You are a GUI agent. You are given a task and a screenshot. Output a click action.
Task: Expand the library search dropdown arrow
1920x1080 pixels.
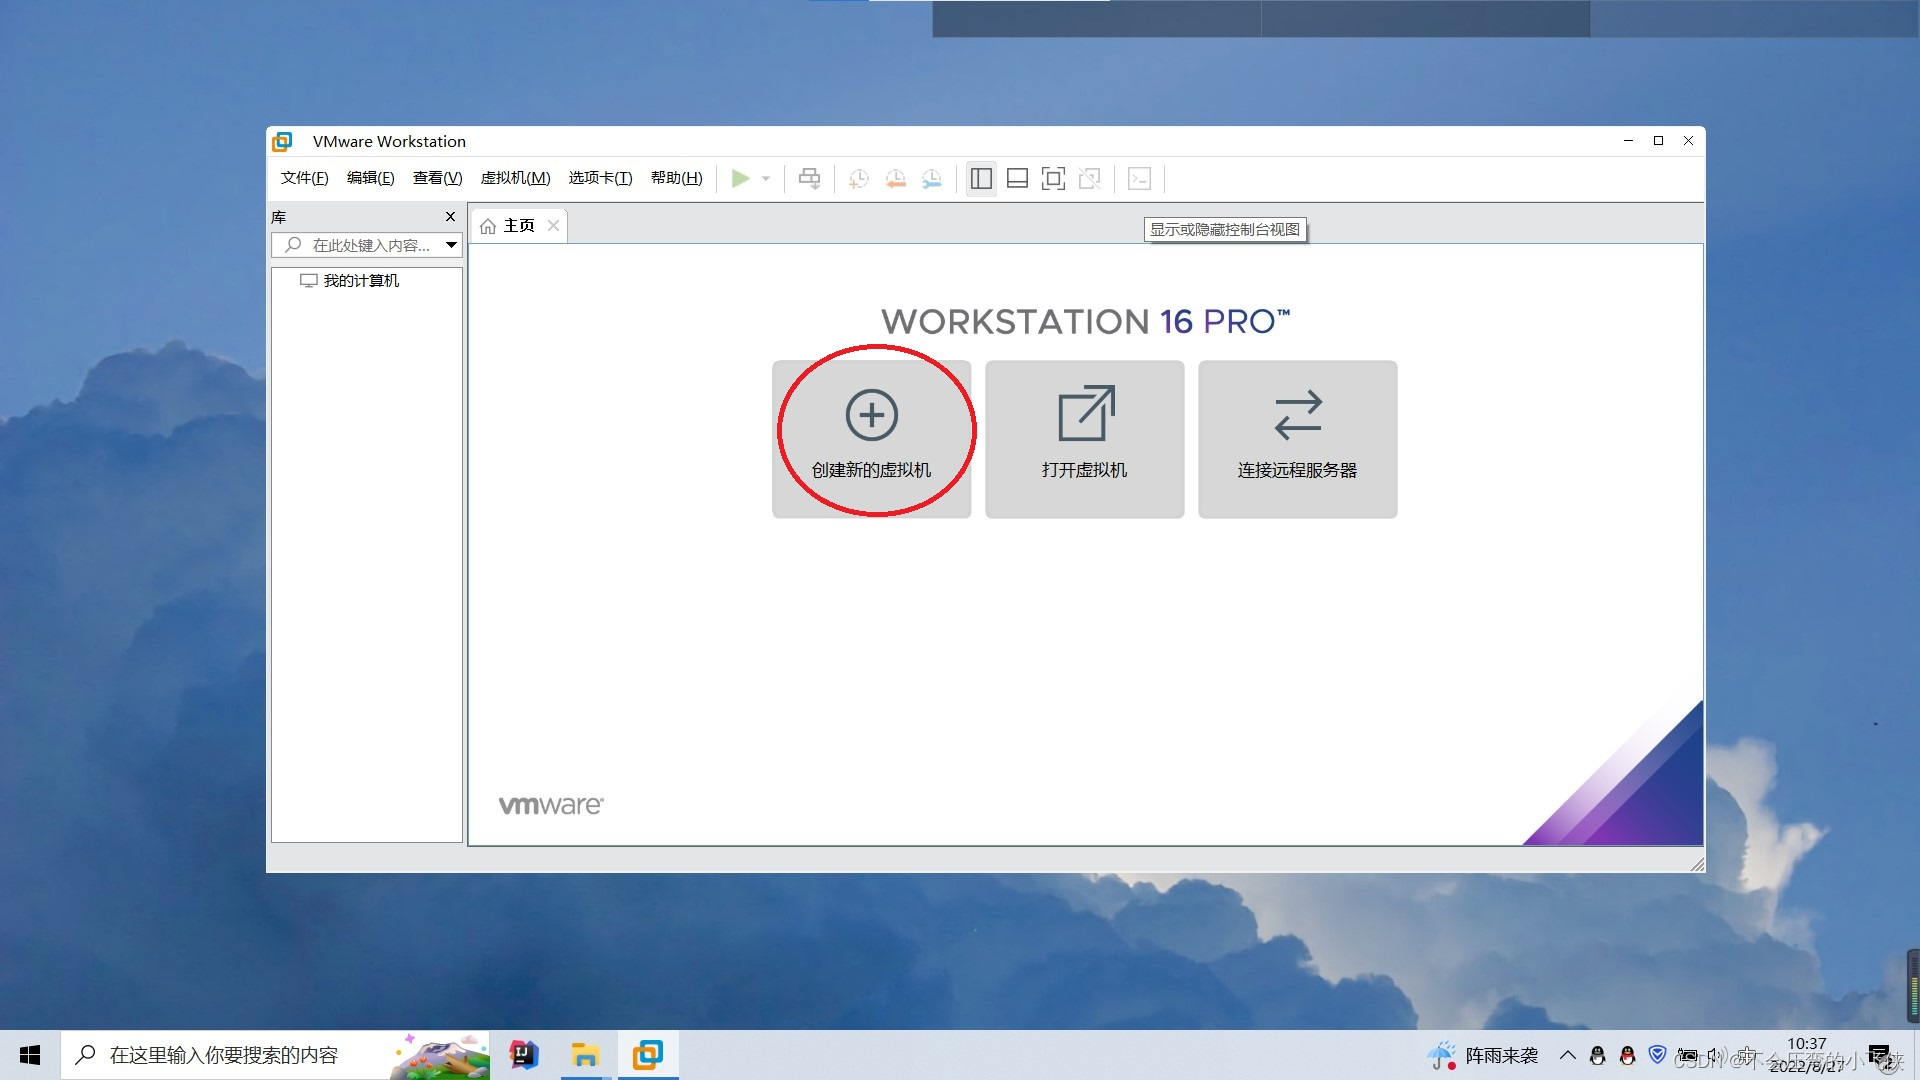click(451, 245)
